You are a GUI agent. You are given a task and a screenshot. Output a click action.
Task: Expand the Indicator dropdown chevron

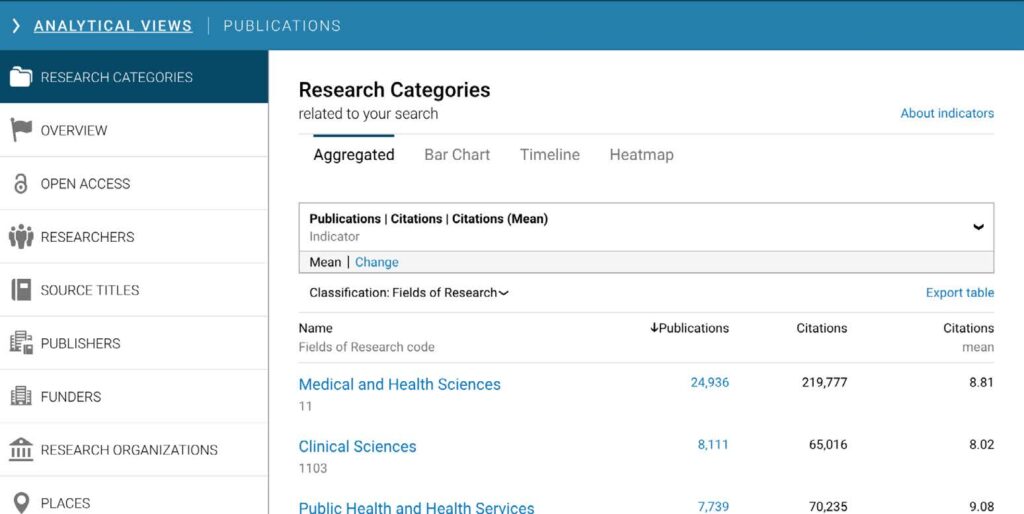(x=978, y=227)
